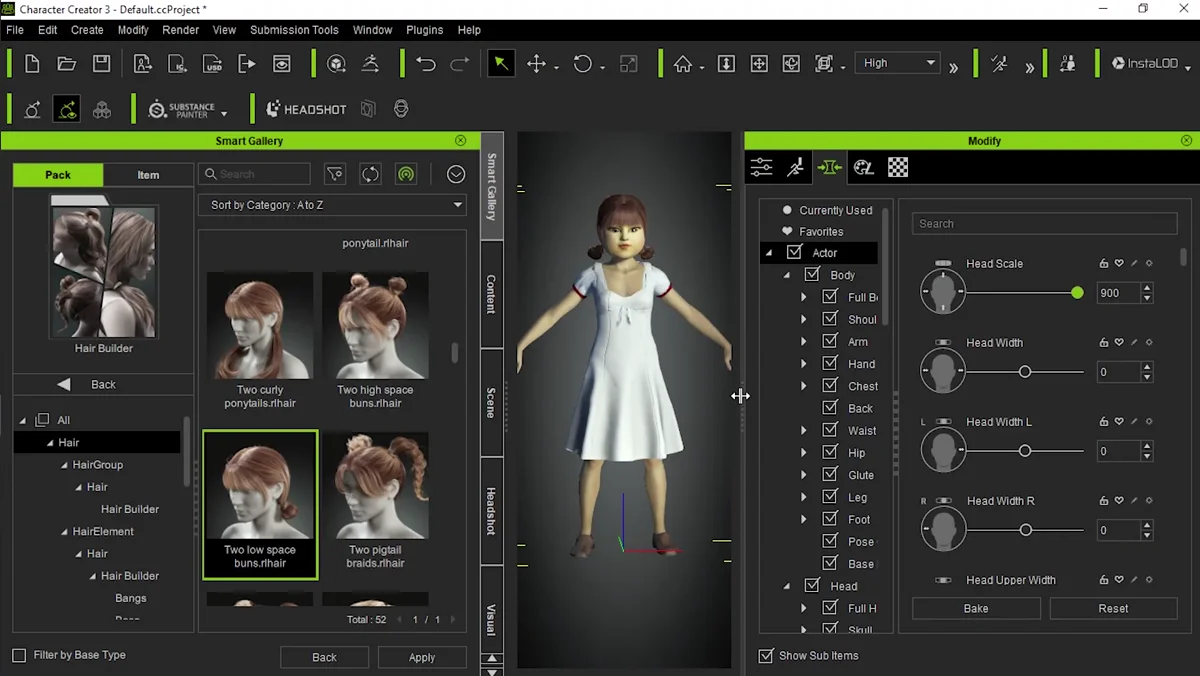
Task: Toggle the Actor checkbox
Action: [795, 253]
